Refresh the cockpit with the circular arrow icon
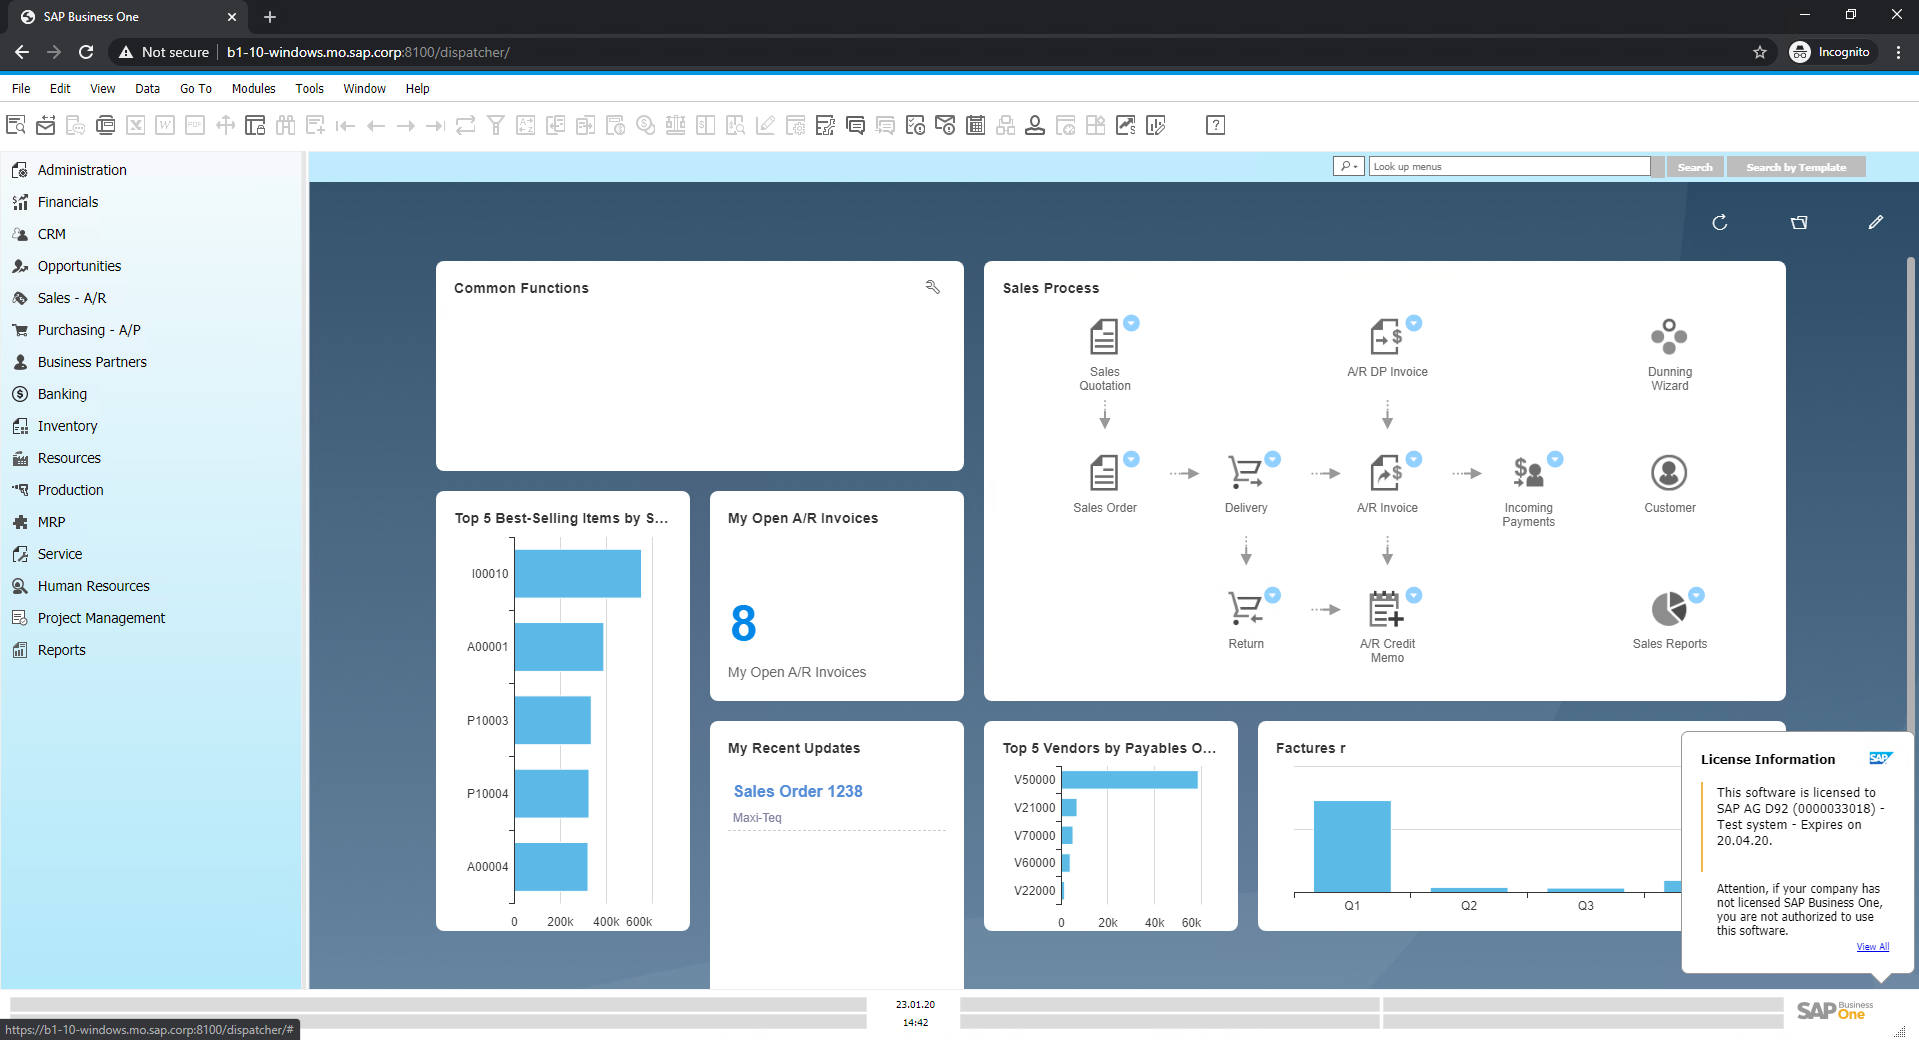 [x=1719, y=222]
